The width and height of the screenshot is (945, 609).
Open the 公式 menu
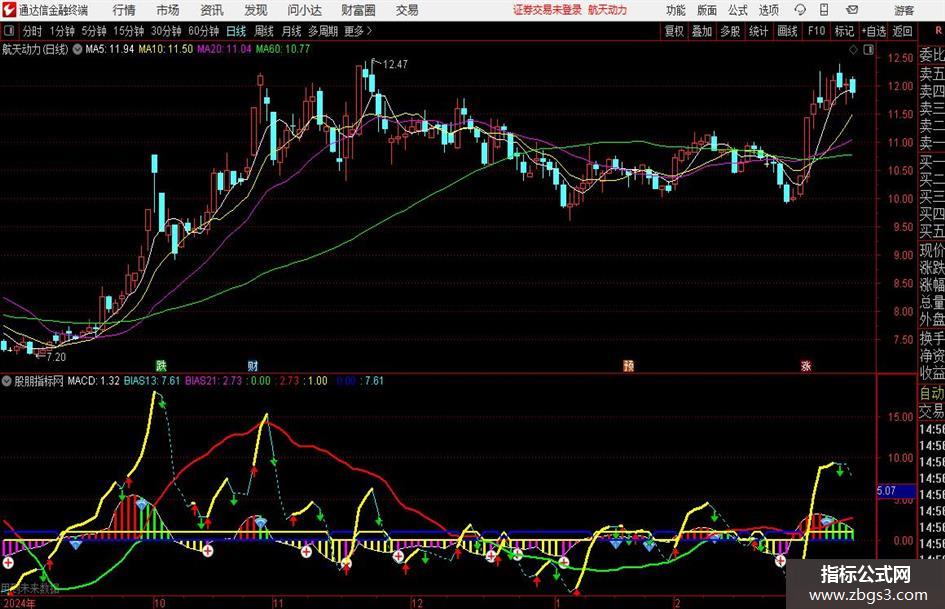pos(738,10)
